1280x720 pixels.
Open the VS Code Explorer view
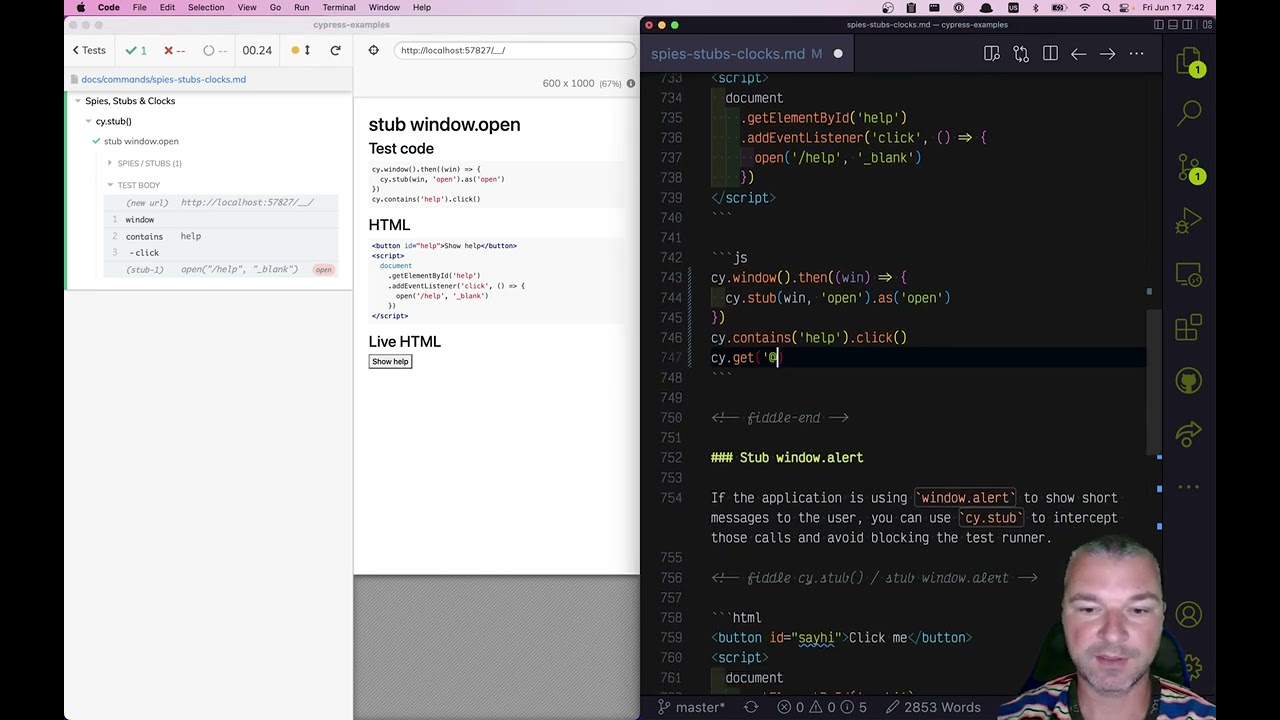tap(1189, 62)
